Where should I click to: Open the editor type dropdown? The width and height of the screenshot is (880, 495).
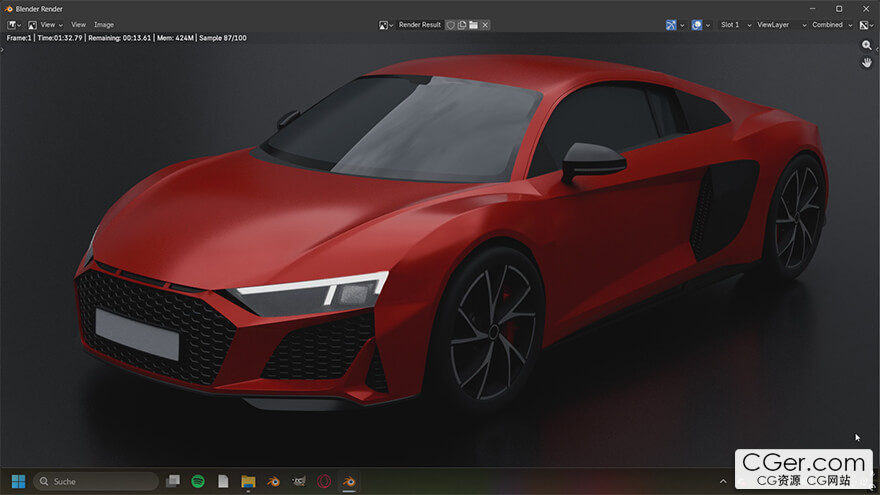click(14, 25)
